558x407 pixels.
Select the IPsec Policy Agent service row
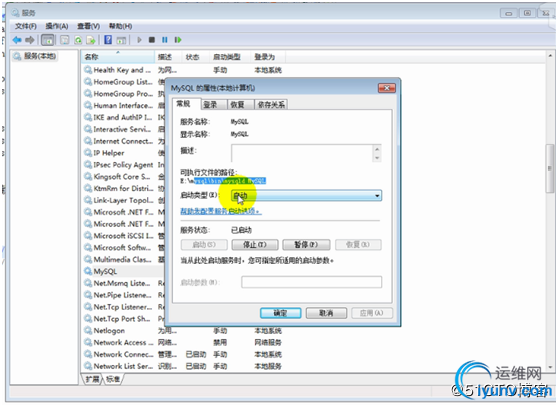click(123, 165)
